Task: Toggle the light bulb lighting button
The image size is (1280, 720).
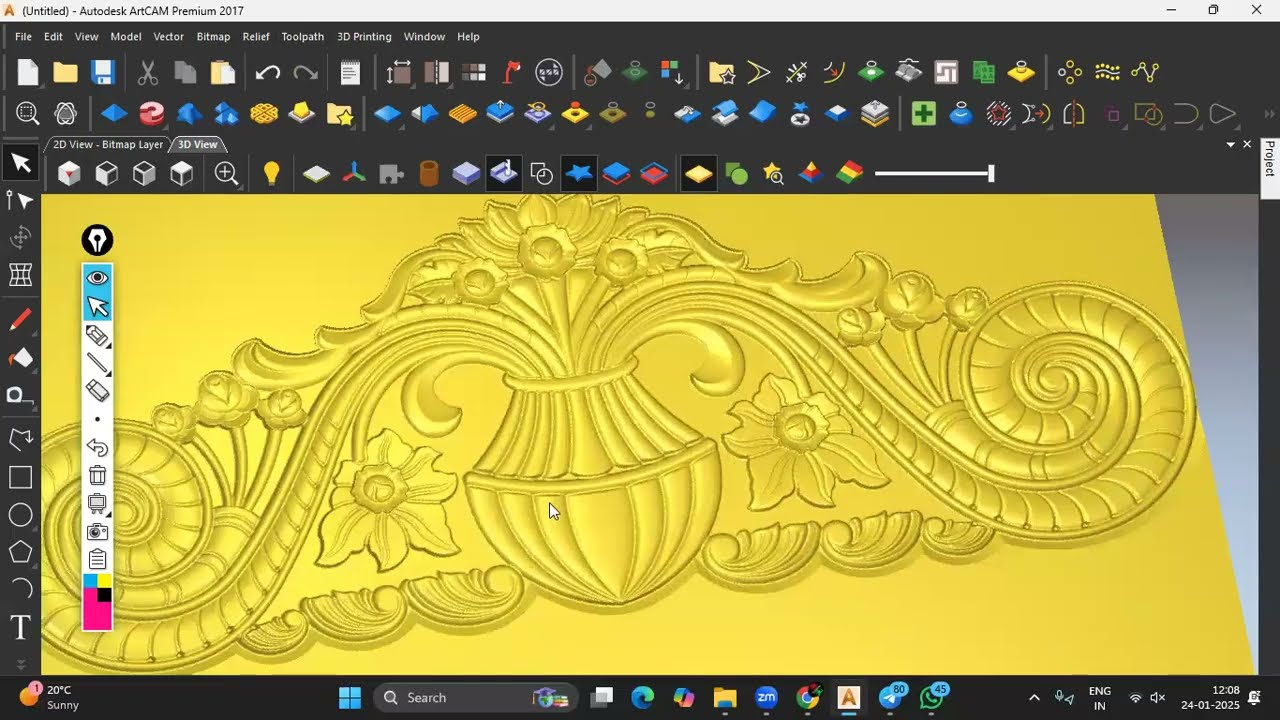Action: [271, 174]
